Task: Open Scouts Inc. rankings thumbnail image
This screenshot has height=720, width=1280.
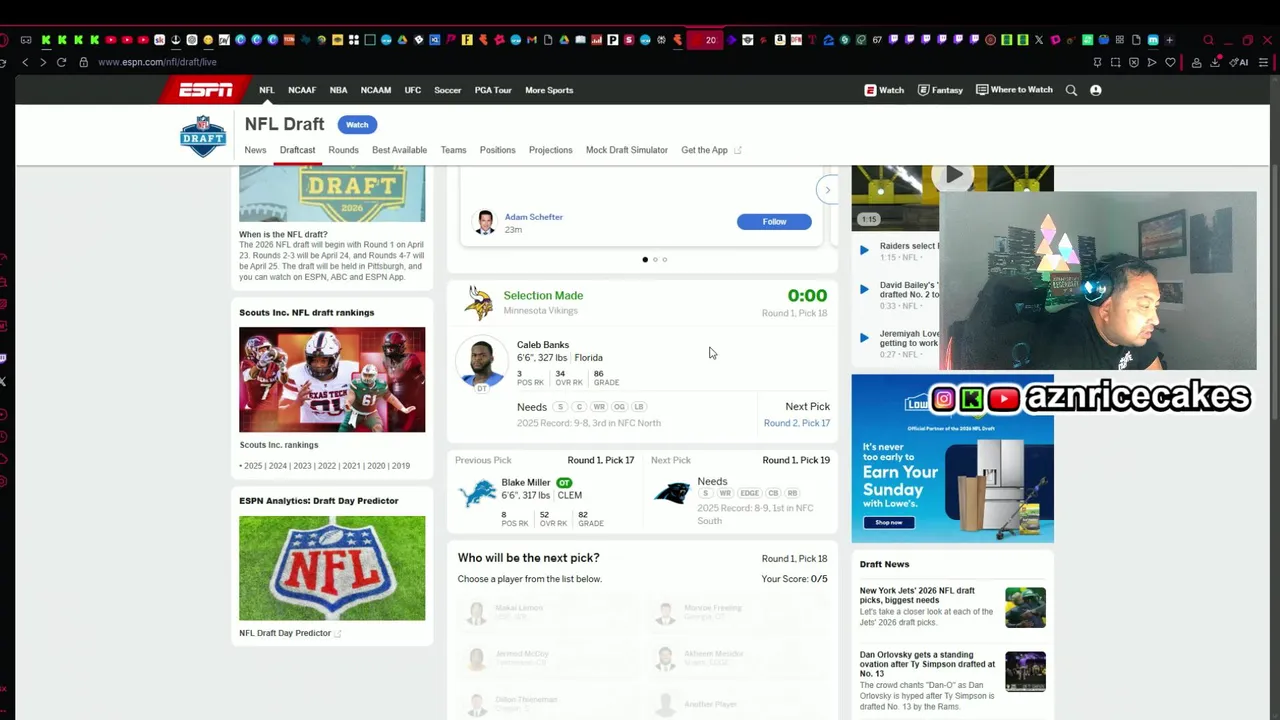Action: pos(332,380)
